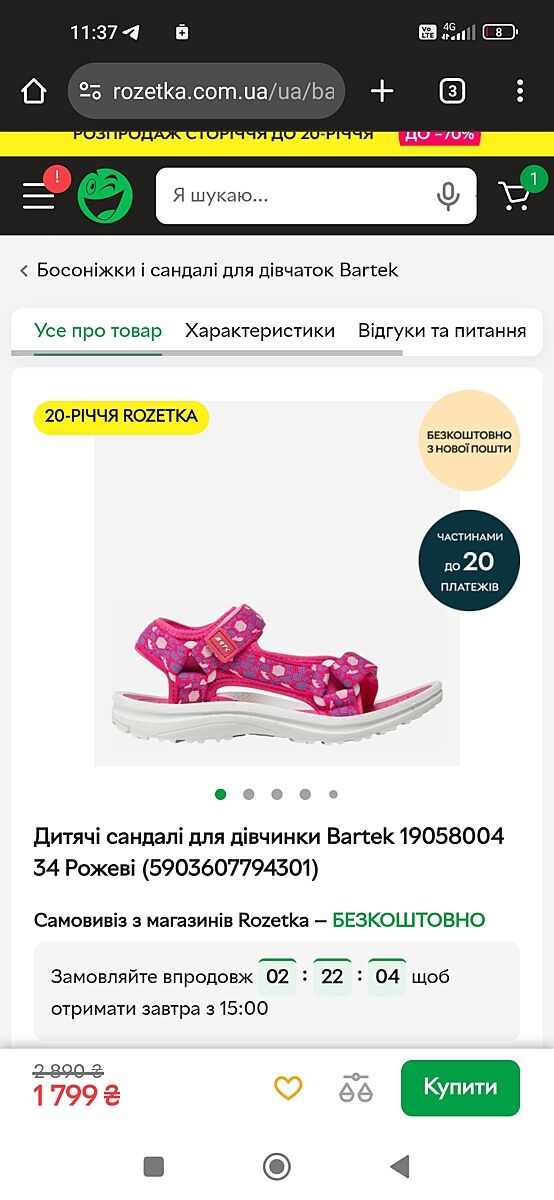Tap the green Rozetka smiley logo
Screen dimensions: 554x1200
pos(105,196)
